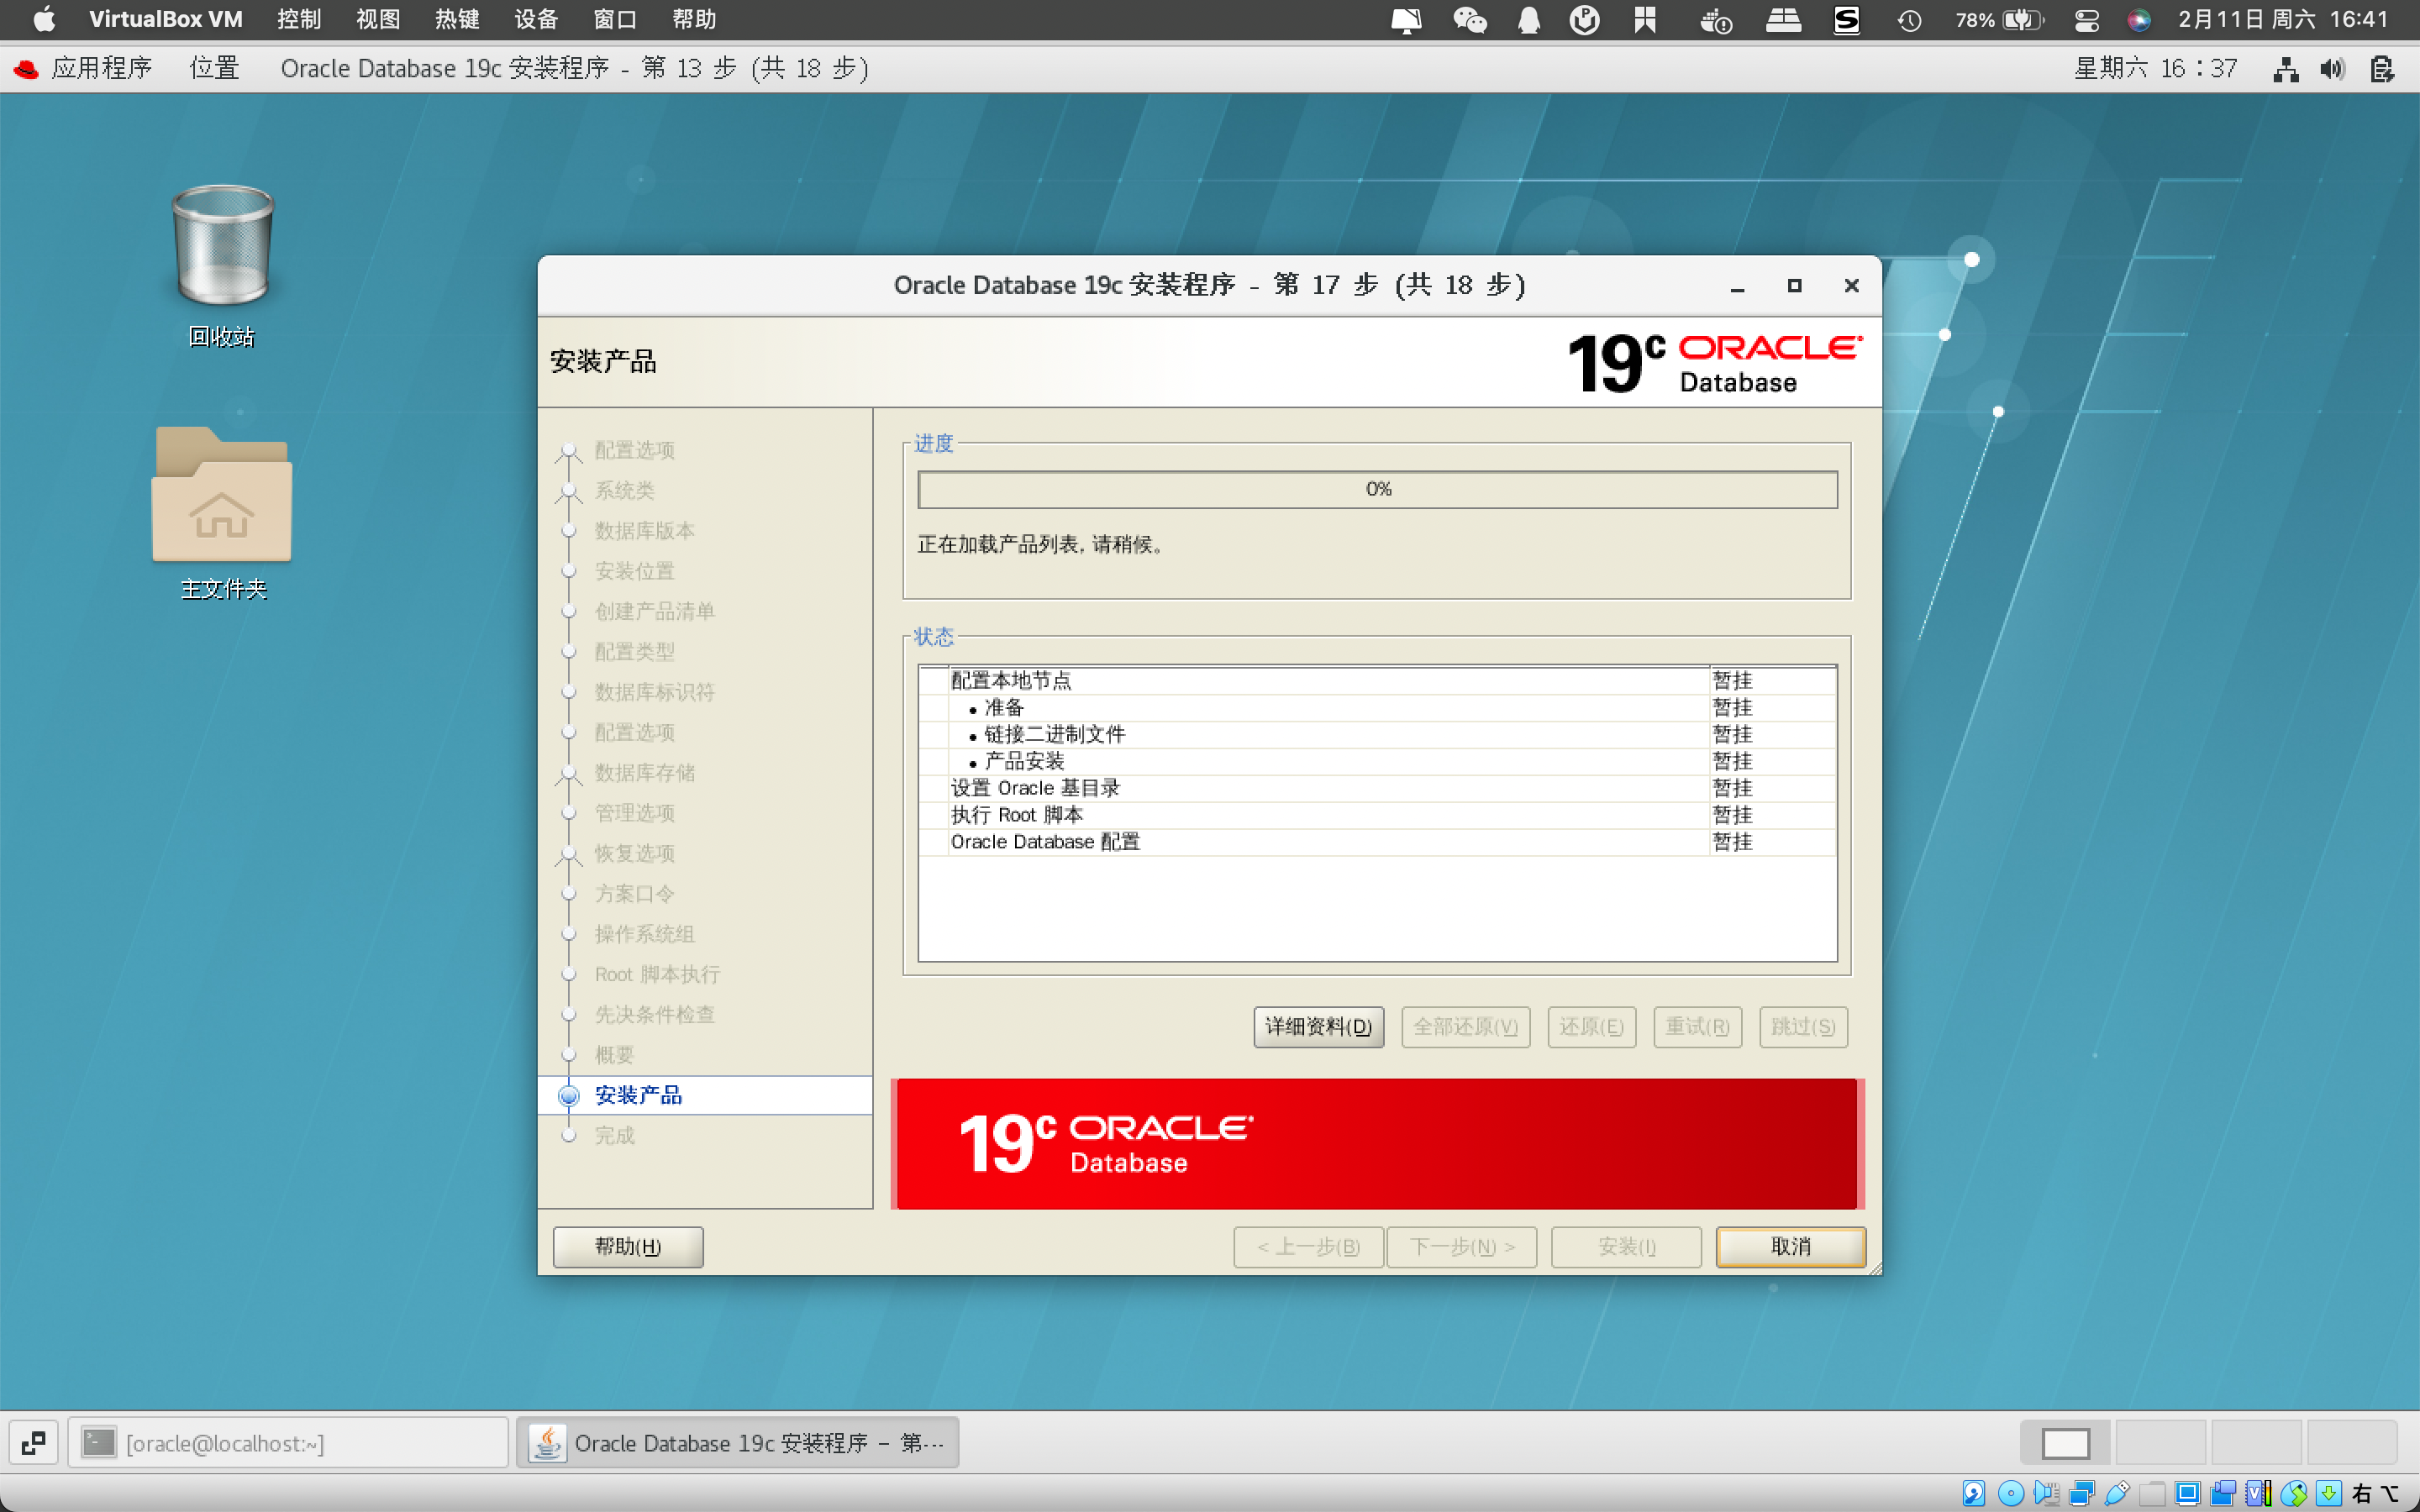Open the 设备 menu in VirtualBox
Image resolution: width=2420 pixels, height=1512 pixels.
[x=536, y=20]
